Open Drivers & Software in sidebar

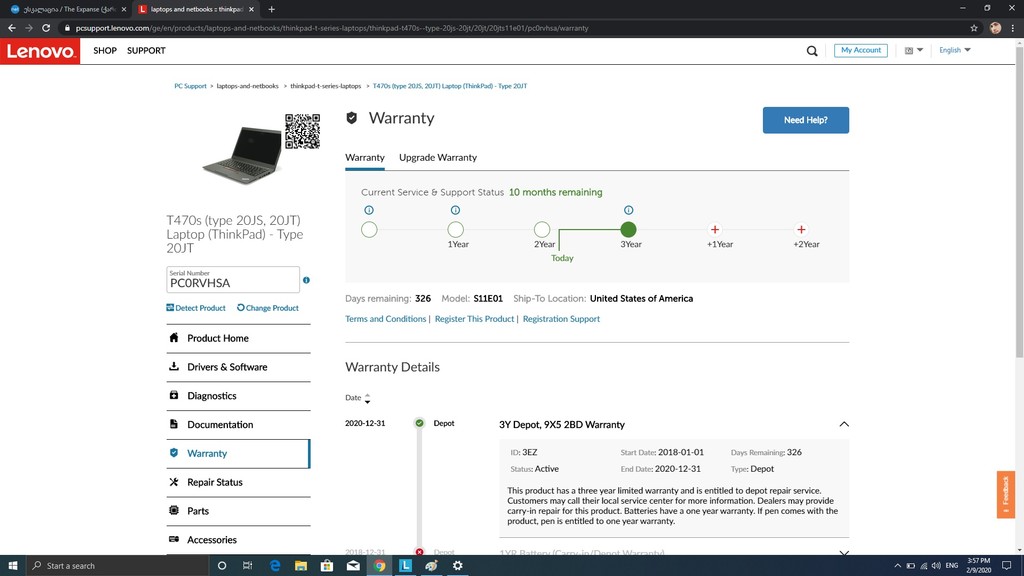[227, 367]
